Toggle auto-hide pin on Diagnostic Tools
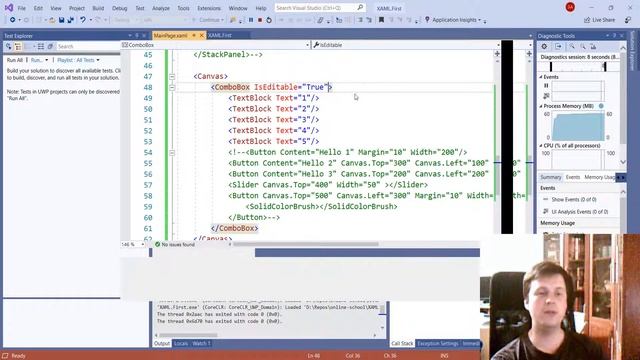This screenshot has height=360, width=640. click(x=614, y=36)
